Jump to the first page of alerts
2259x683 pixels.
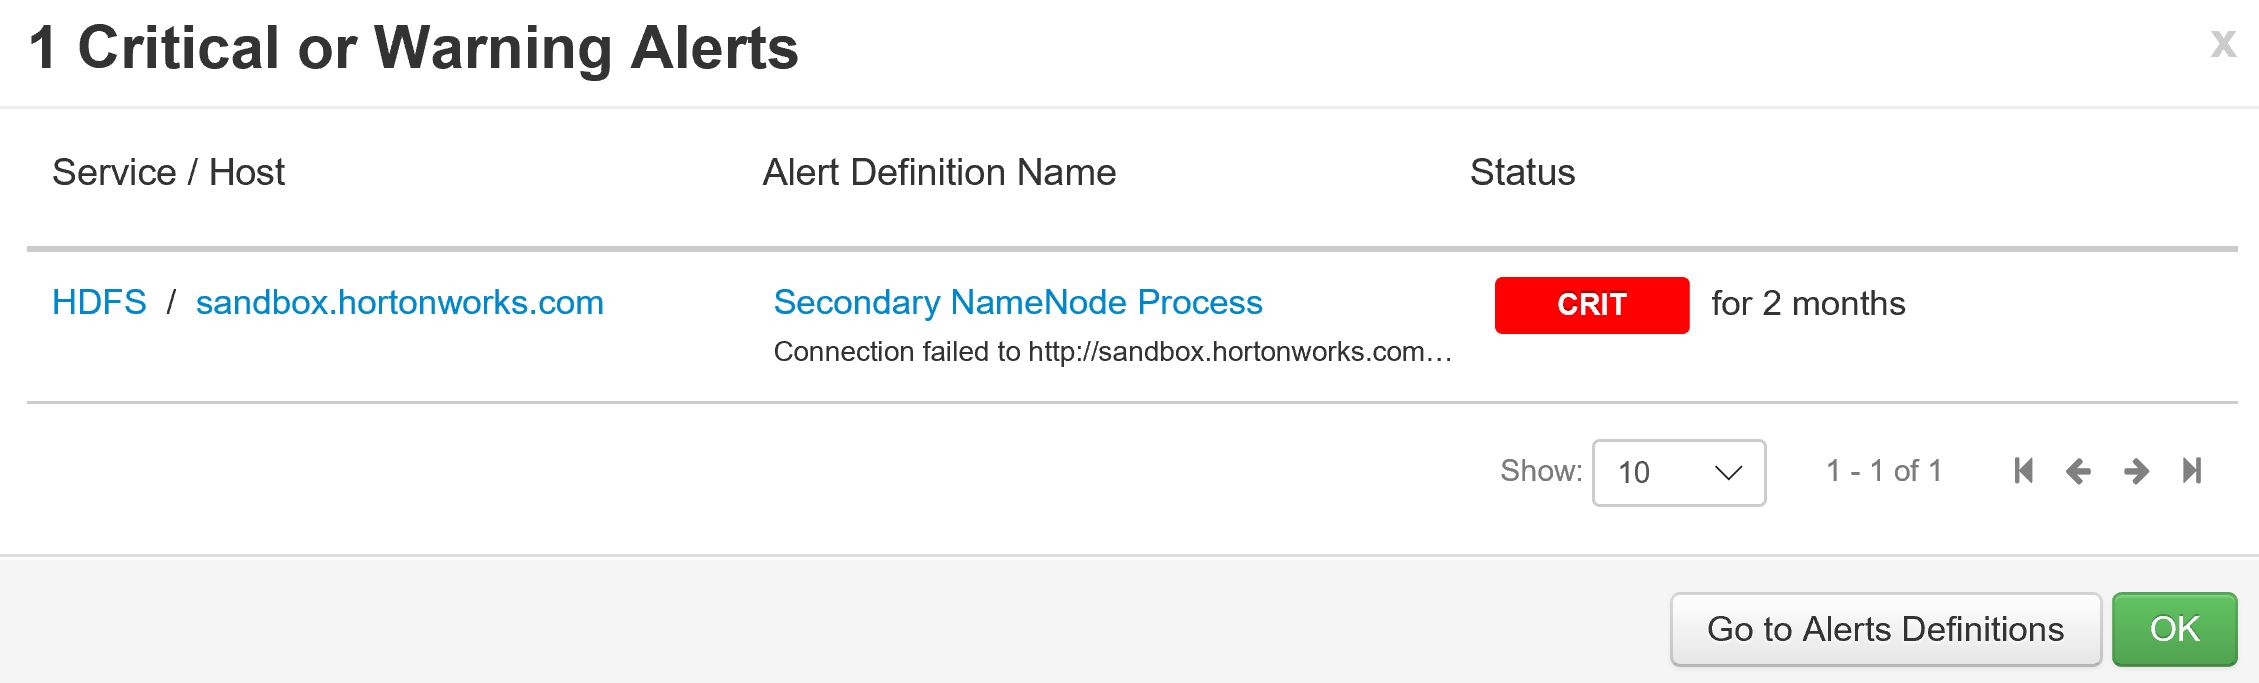click(x=2023, y=471)
